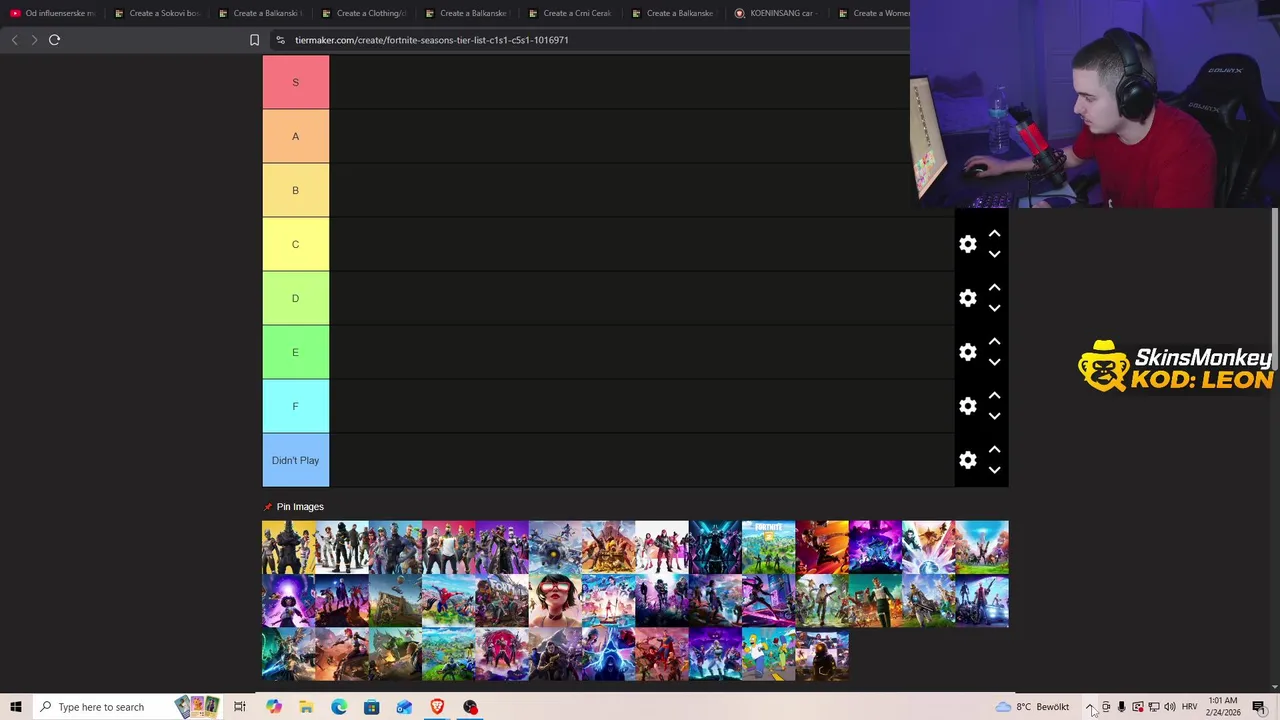Open the weather widget showing 8°C Bewölkt
This screenshot has width=1280, height=720.
[1032, 707]
